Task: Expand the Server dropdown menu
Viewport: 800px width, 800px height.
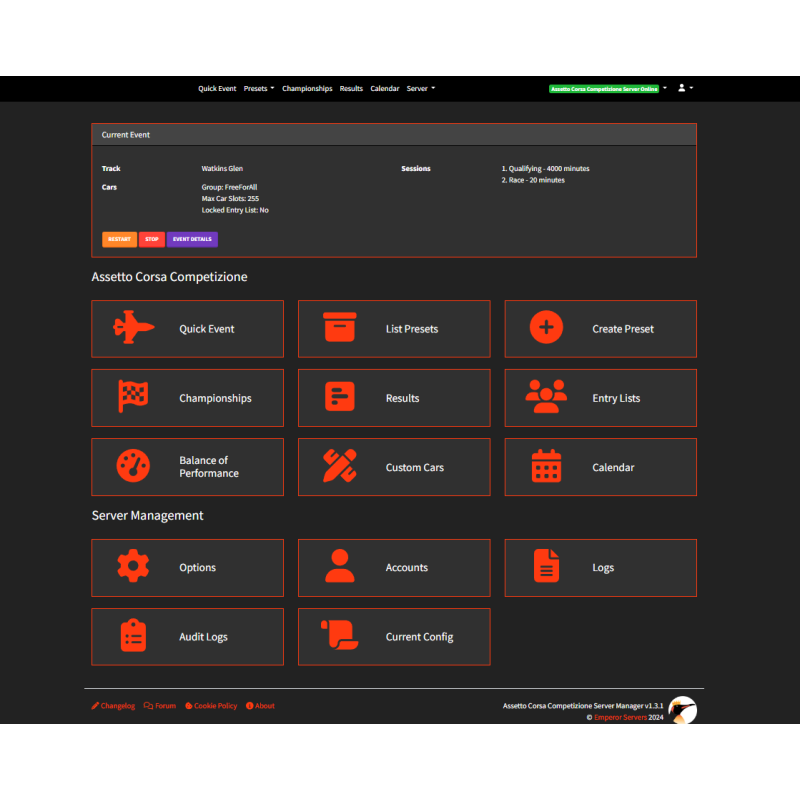Action: (x=420, y=88)
